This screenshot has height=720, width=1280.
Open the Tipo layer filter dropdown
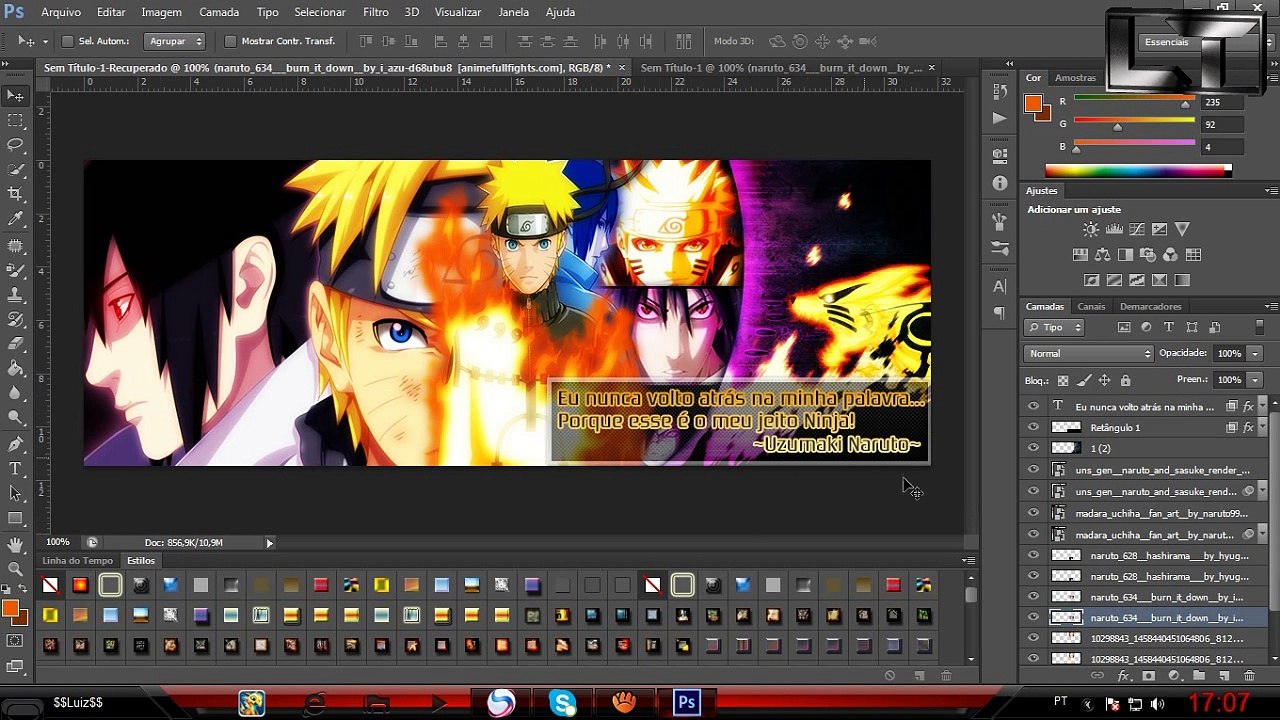tap(1054, 327)
